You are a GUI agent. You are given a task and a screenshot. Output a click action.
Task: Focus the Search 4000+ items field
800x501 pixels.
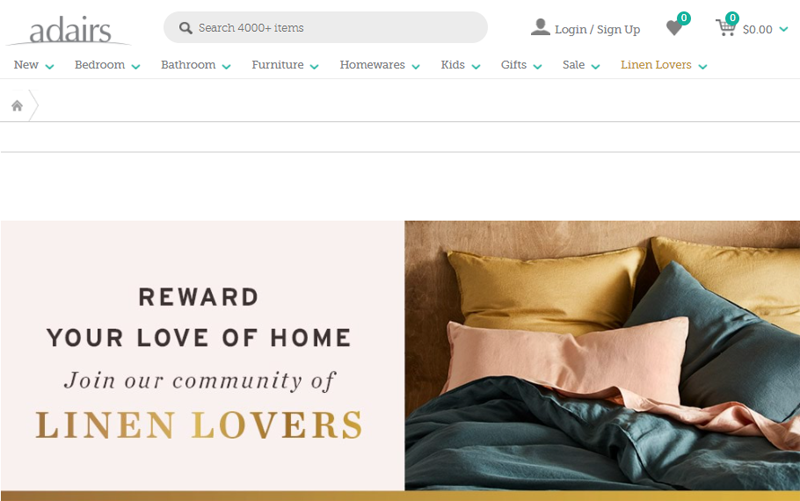(326, 28)
